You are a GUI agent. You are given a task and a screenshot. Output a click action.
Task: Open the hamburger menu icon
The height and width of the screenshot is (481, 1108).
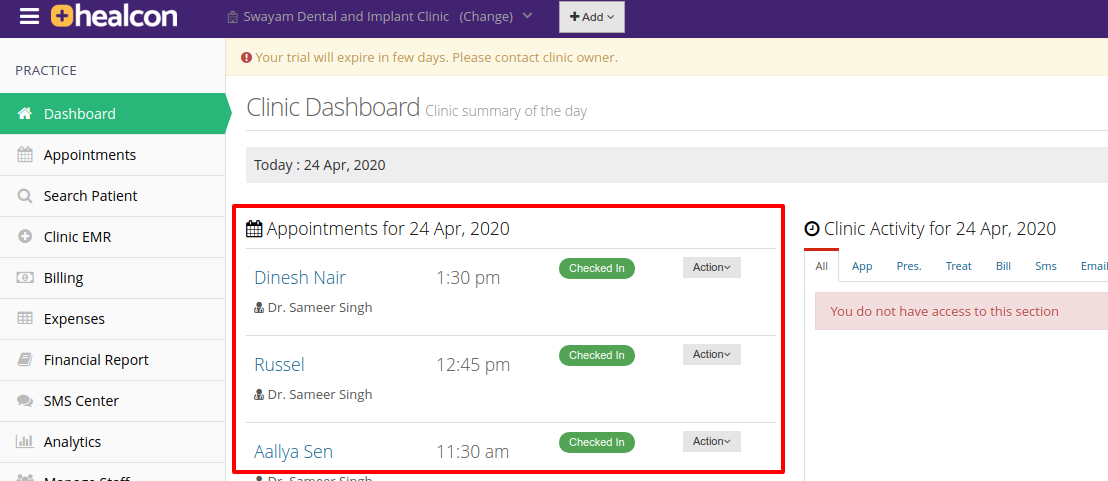coord(30,16)
